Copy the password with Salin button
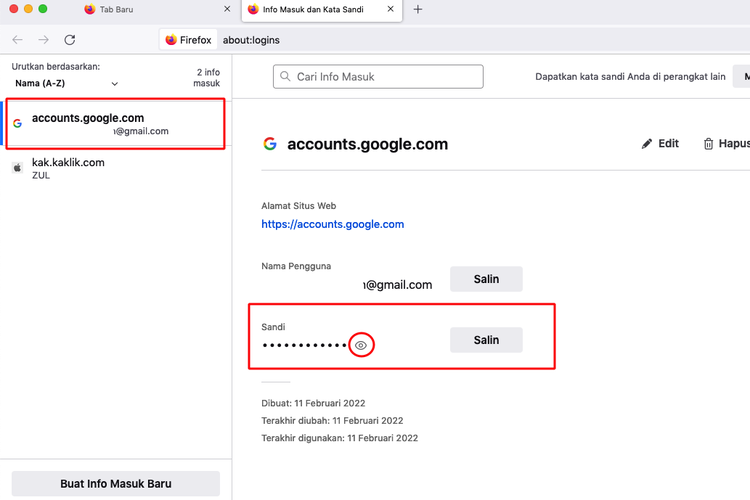The height and width of the screenshot is (500, 750). click(x=486, y=340)
